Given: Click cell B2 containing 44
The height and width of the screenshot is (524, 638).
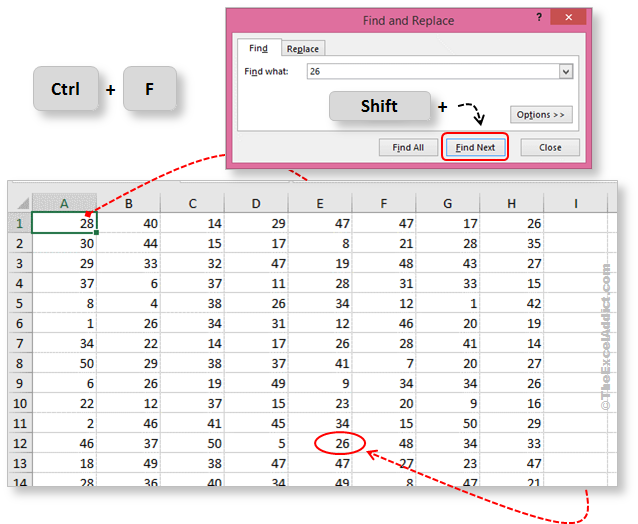Looking at the screenshot, I should point(129,243).
